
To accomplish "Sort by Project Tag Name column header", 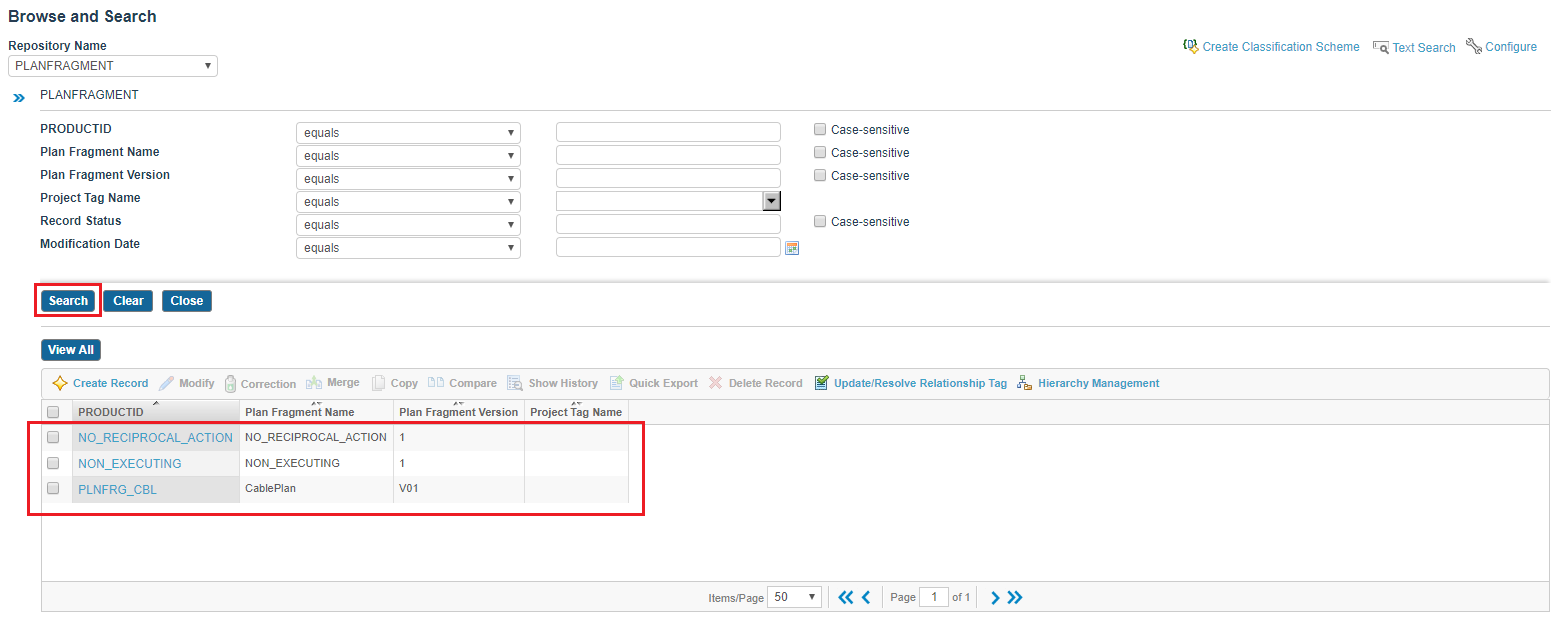I will pyautogui.click(x=576, y=412).
